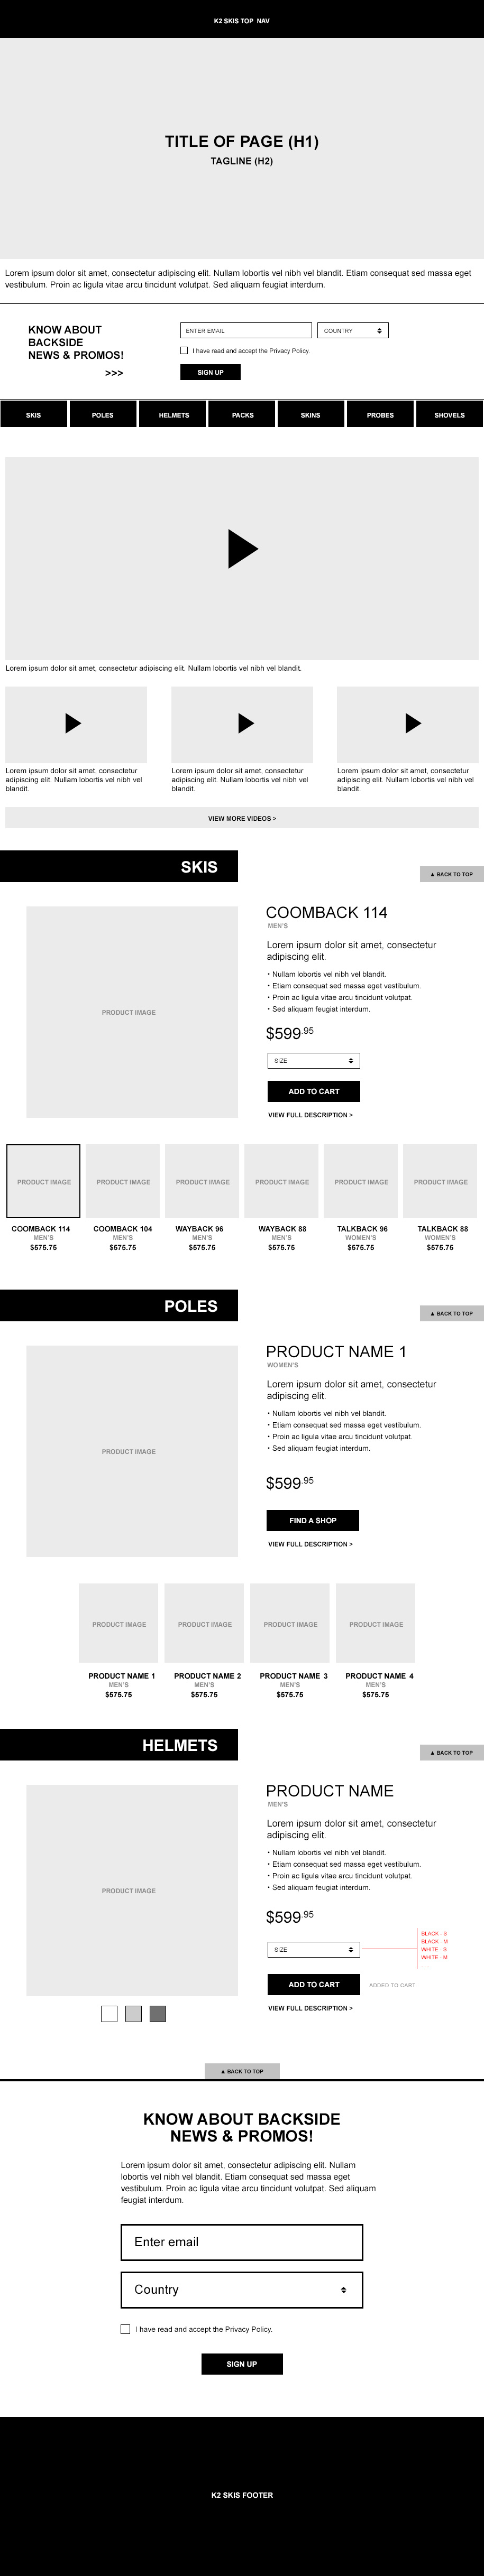Choose the dark gray helmet color swatch

point(158,2013)
